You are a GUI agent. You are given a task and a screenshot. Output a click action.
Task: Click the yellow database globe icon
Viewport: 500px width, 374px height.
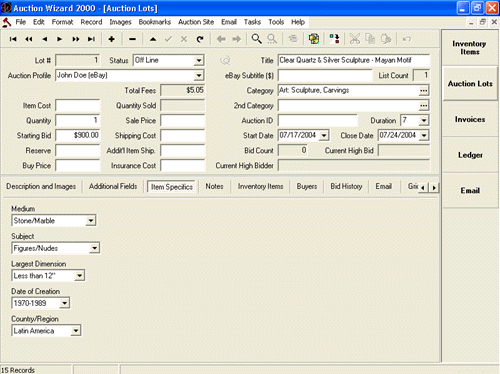(314, 39)
